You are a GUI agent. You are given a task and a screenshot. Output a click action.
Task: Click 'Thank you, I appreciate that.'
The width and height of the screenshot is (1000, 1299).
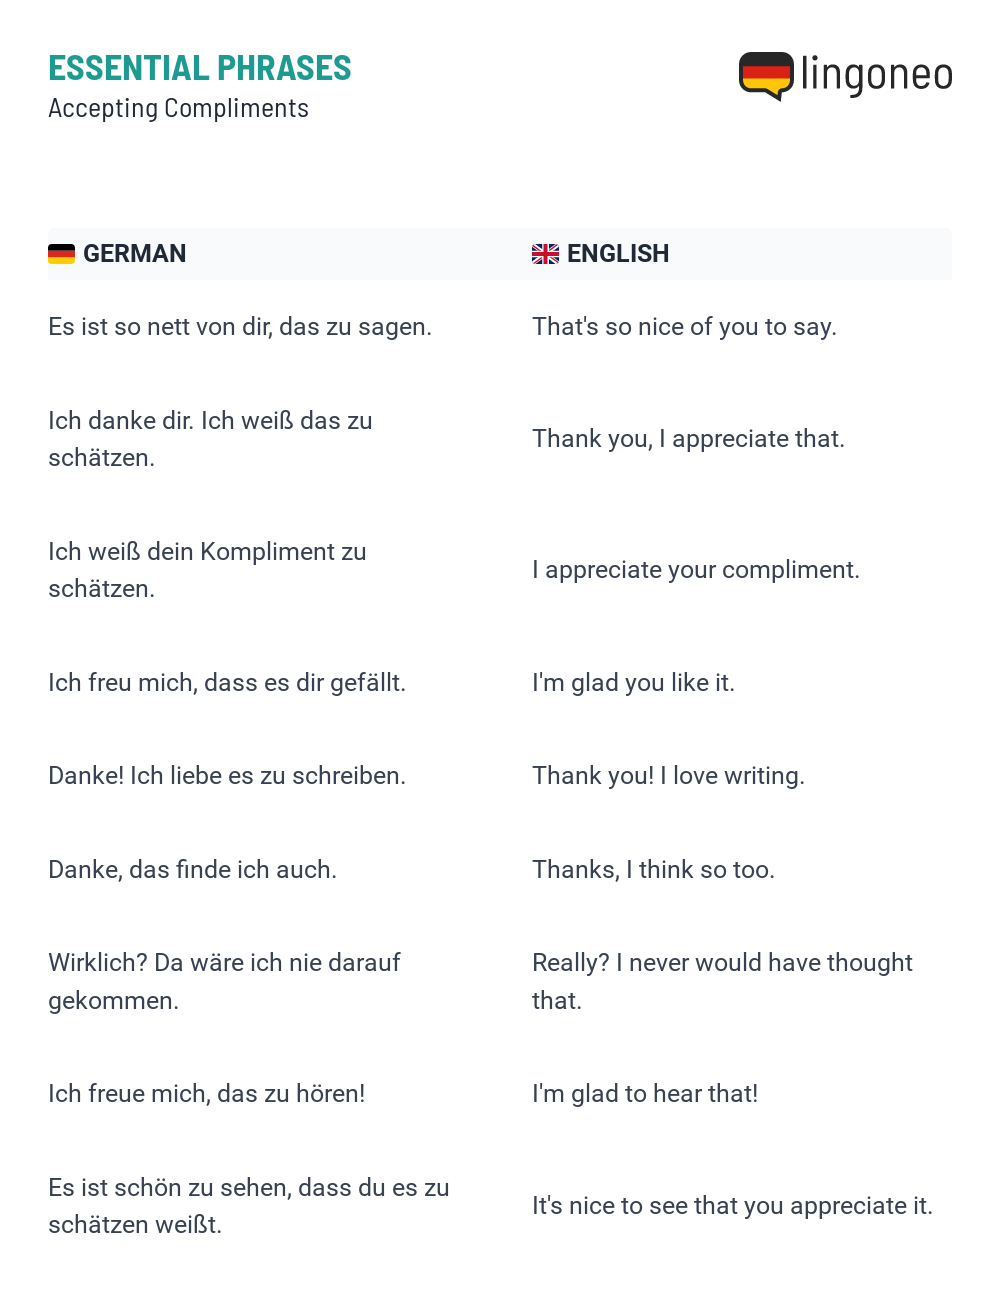(689, 439)
